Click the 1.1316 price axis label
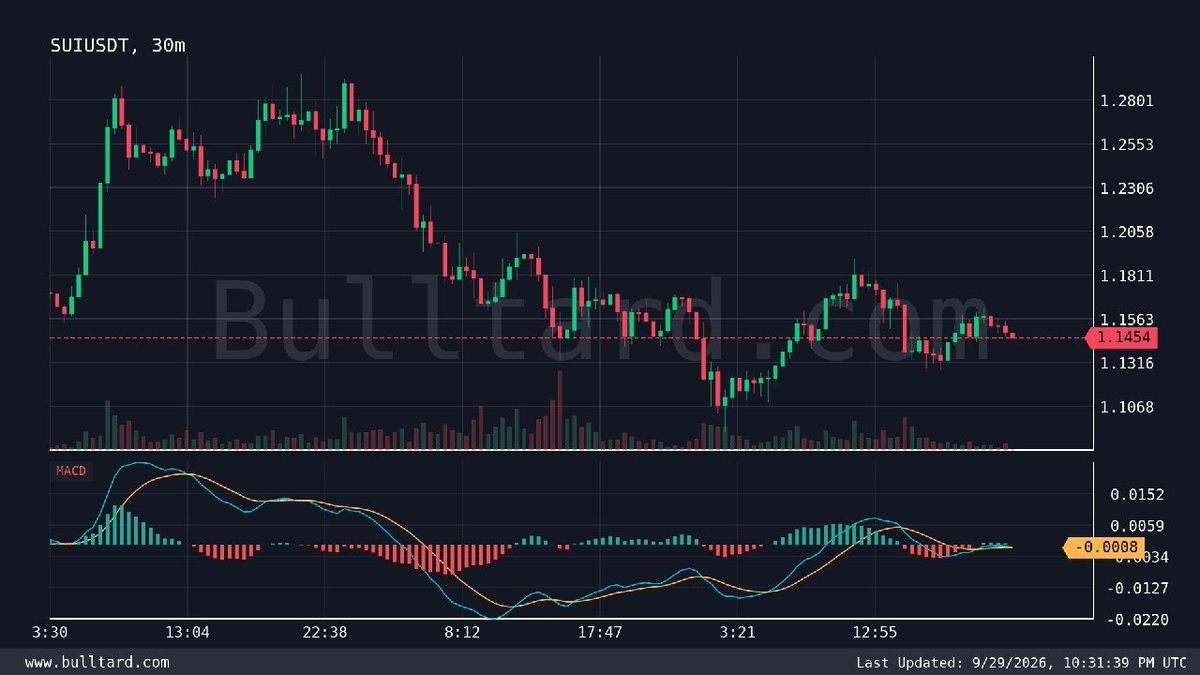Viewport: 1200px width, 675px height. [x=1127, y=363]
